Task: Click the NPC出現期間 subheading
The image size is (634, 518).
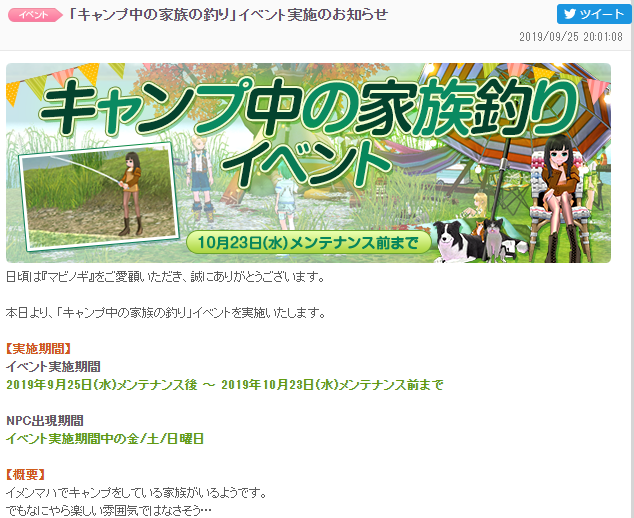Action: coord(45,421)
